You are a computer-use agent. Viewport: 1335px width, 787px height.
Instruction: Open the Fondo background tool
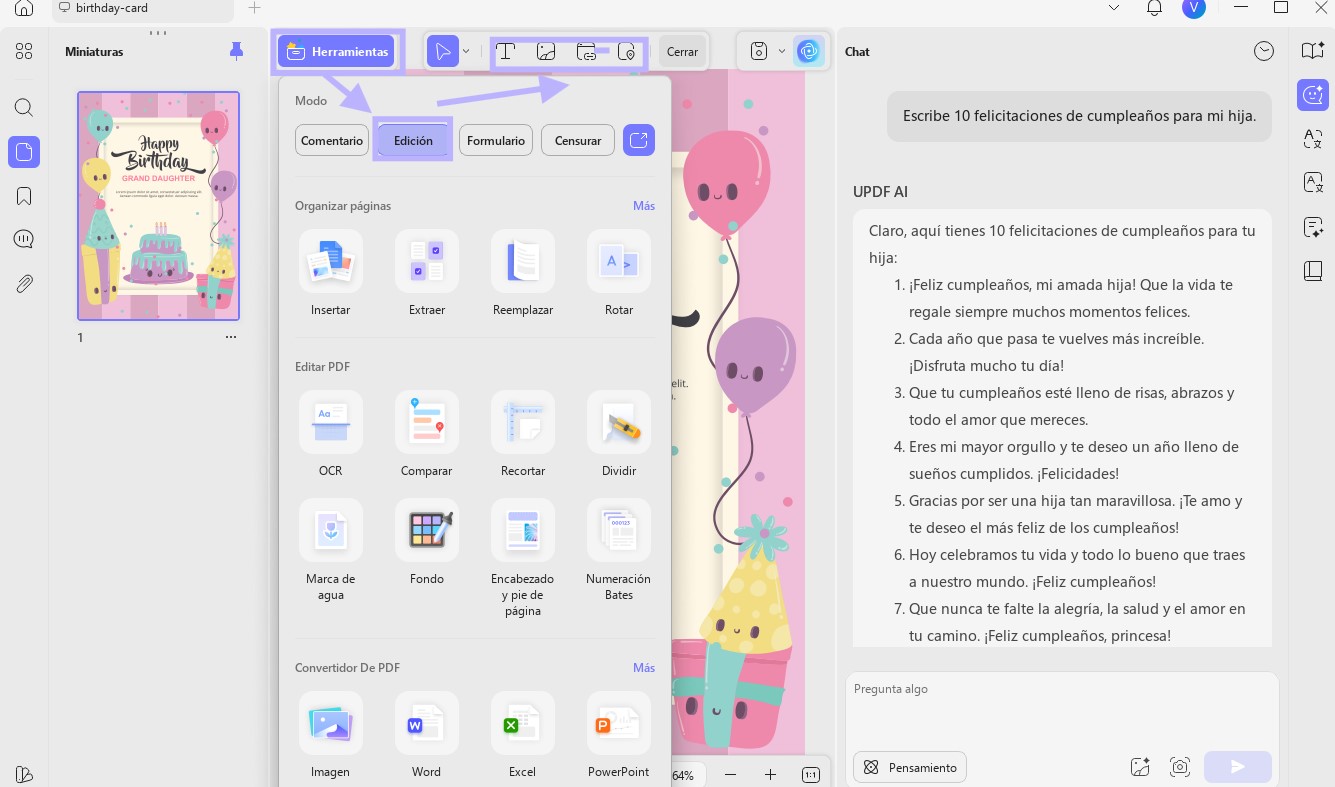427,531
